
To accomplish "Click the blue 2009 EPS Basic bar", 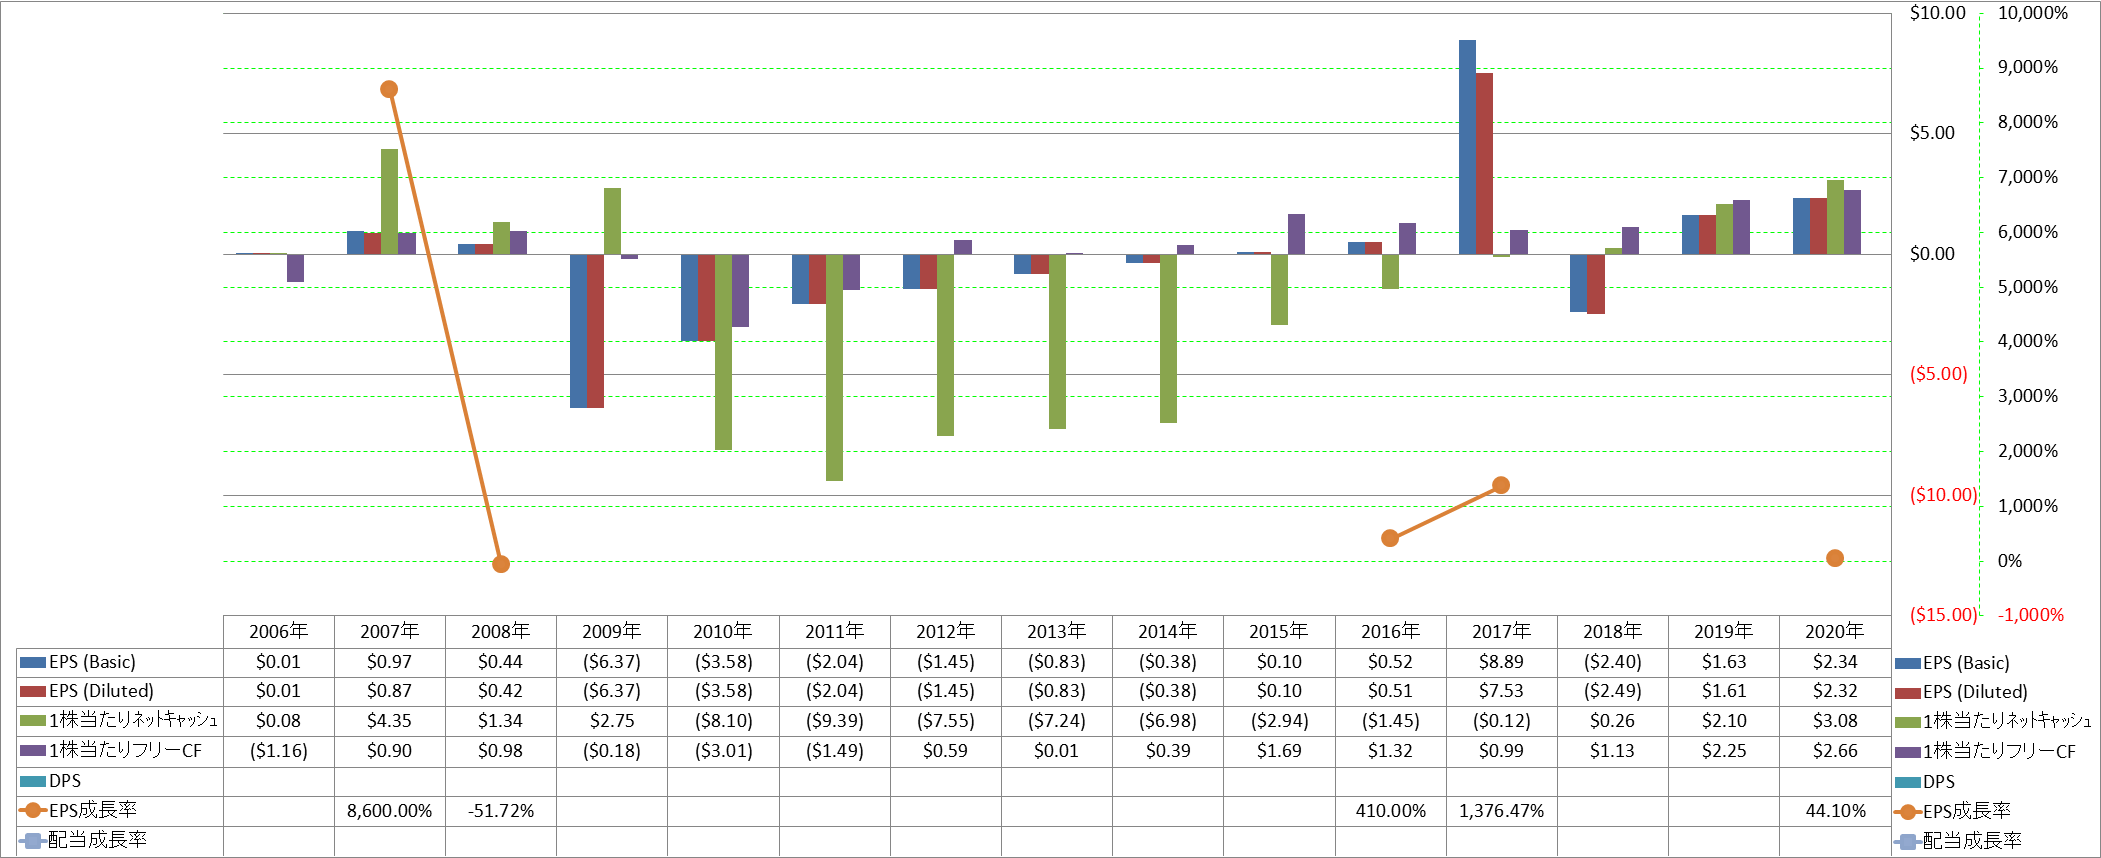I will pyautogui.click(x=578, y=331).
